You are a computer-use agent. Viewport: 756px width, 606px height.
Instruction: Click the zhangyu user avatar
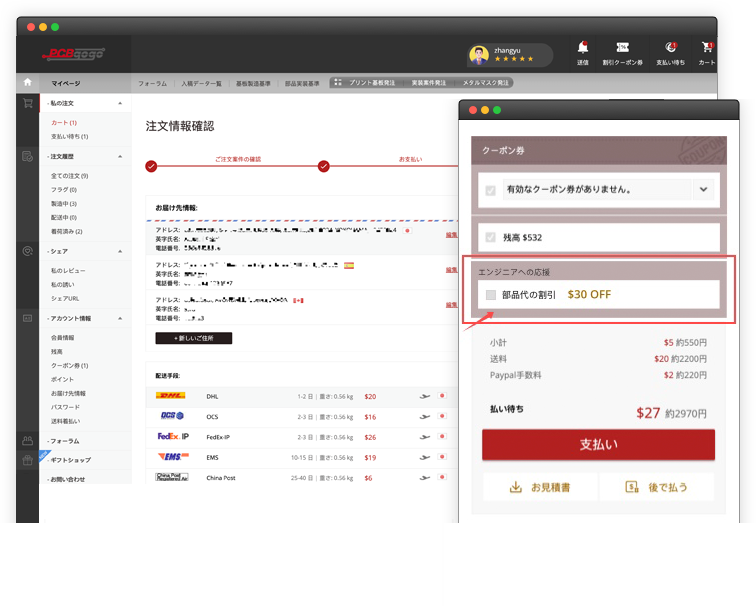[x=479, y=55]
